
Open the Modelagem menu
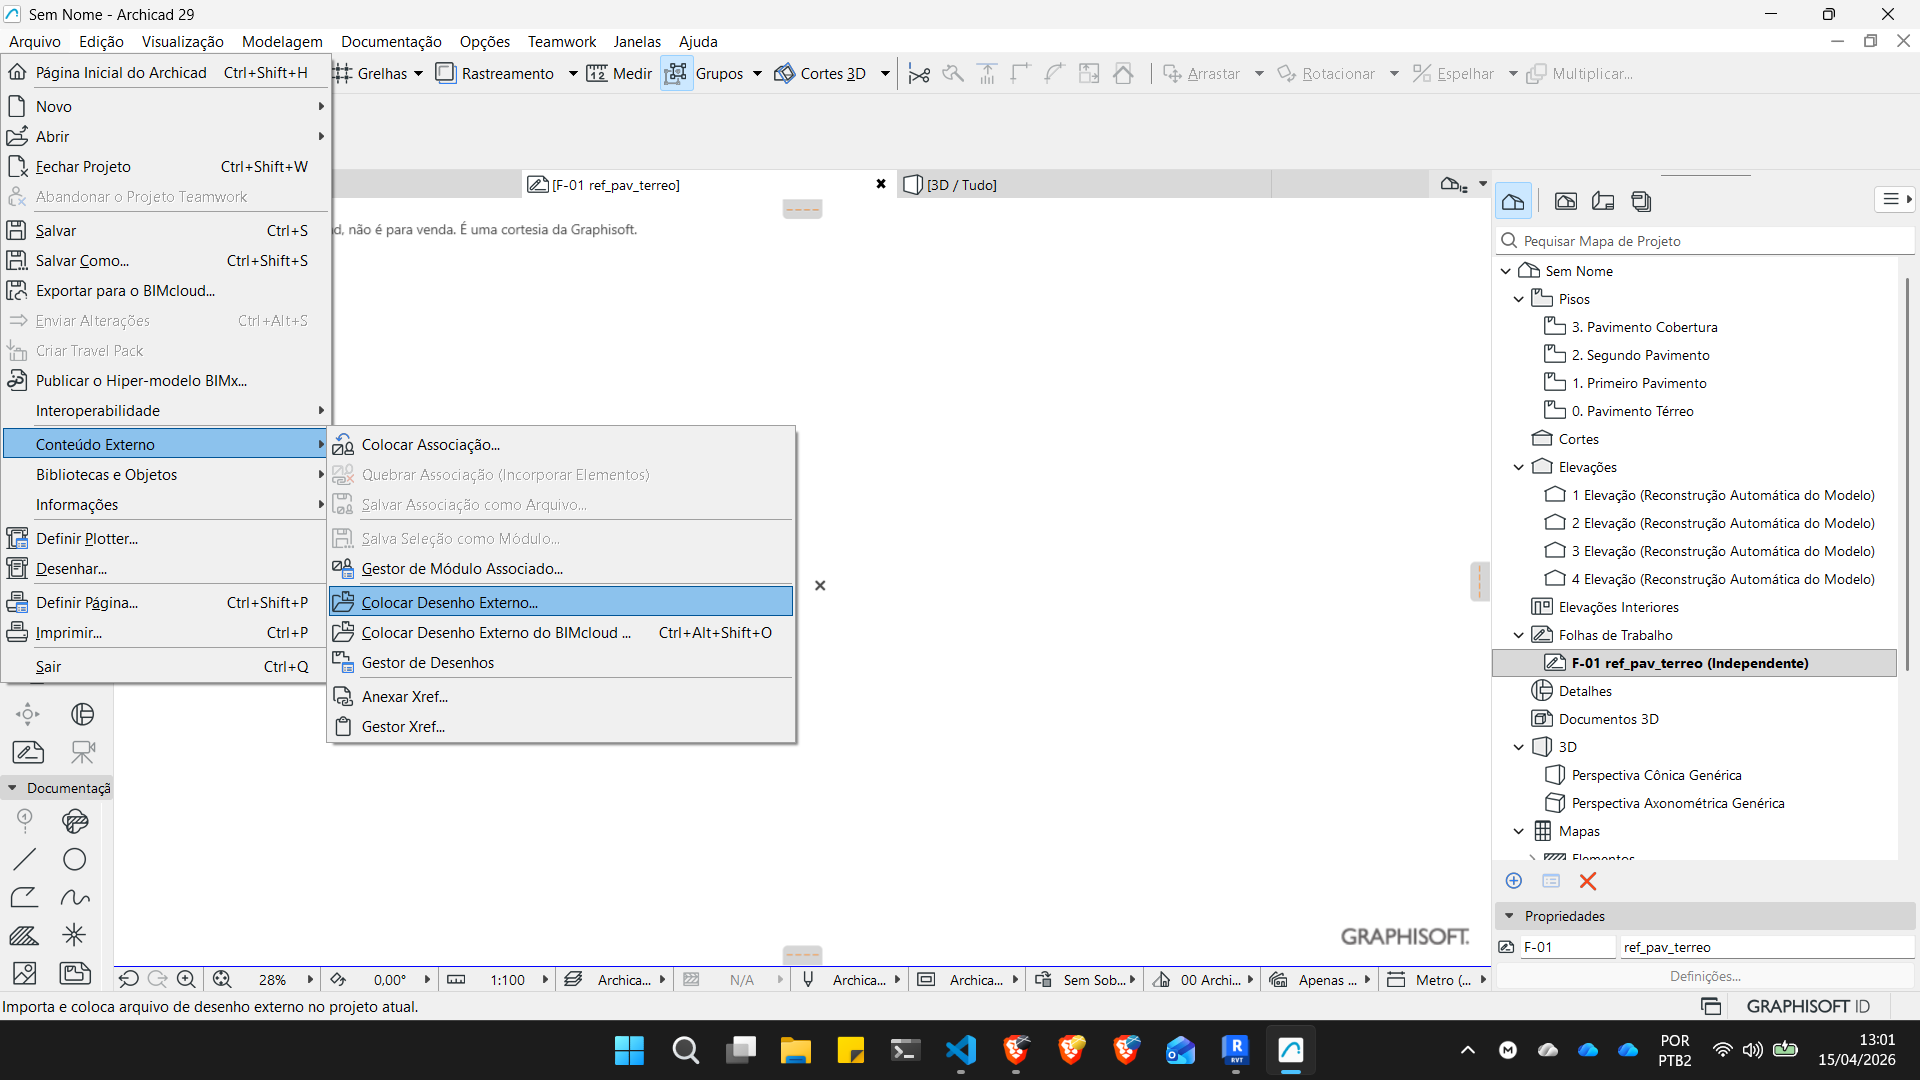(x=282, y=41)
